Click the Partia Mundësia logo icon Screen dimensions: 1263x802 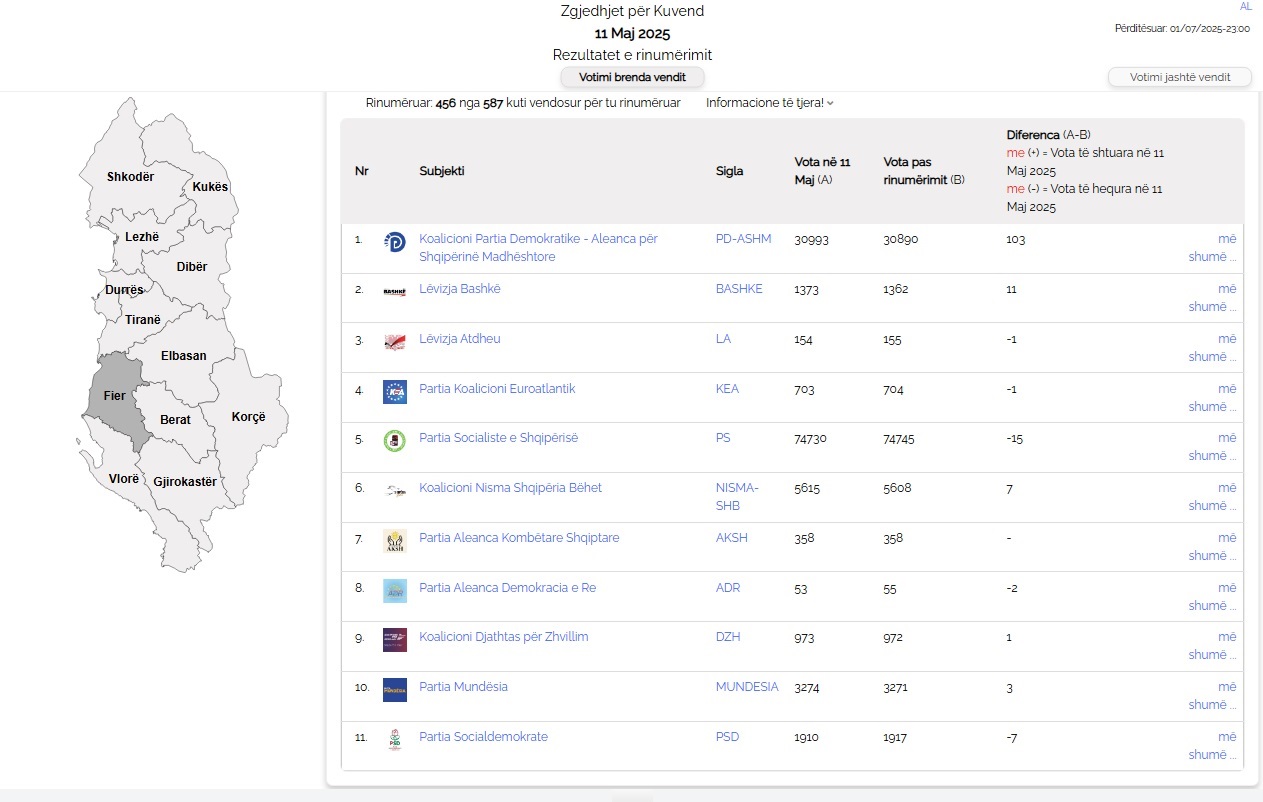tap(395, 690)
